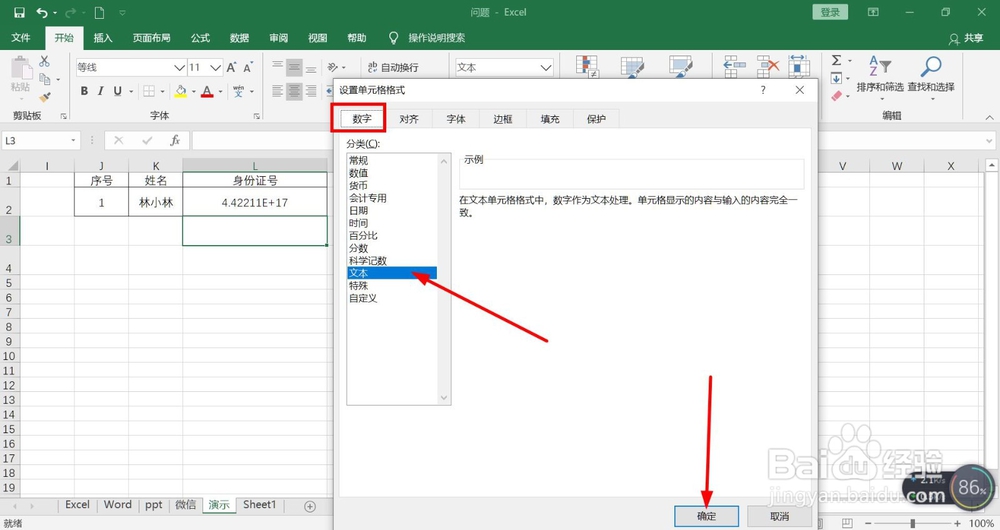1000x530 pixels.
Task: Click the Conditional Formatting icon
Action: [587, 66]
